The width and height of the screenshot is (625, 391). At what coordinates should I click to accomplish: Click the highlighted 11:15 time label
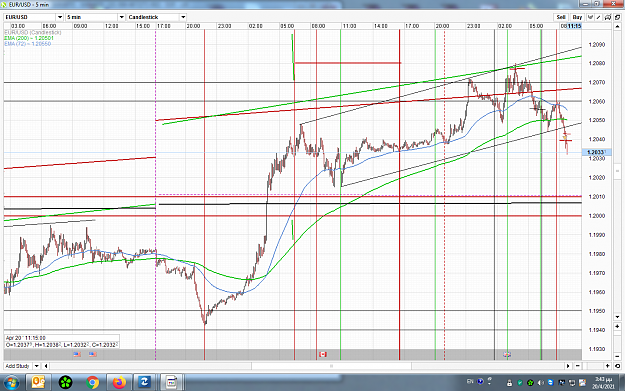pyautogui.click(x=574, y=26)
